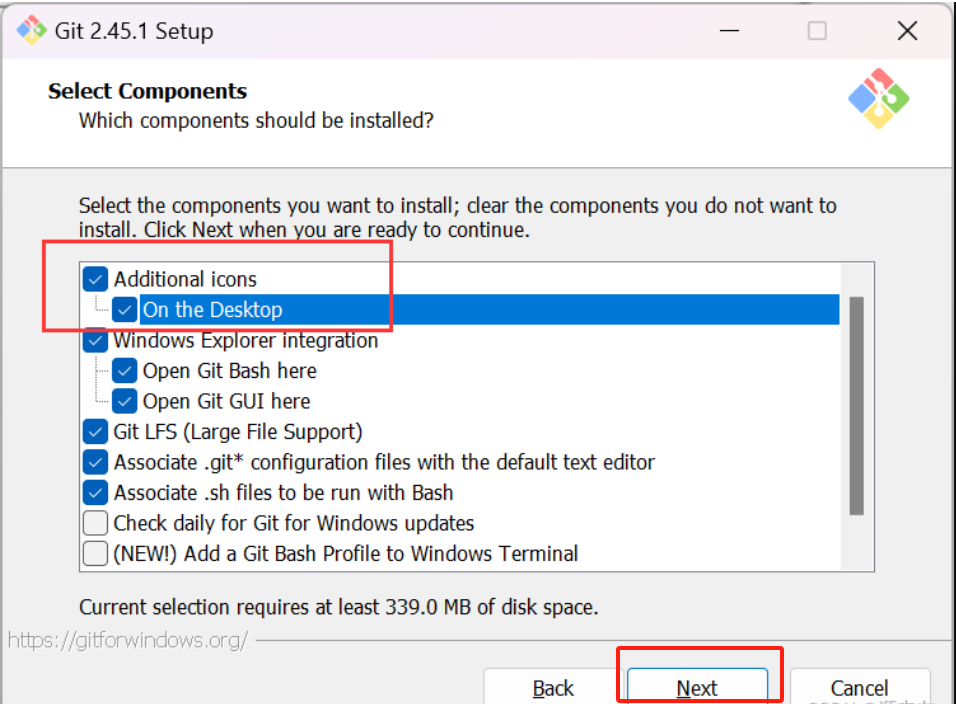Uncheck Open Git Bash here option
This screenshot has width=956, height=704.
coord(125,371)
